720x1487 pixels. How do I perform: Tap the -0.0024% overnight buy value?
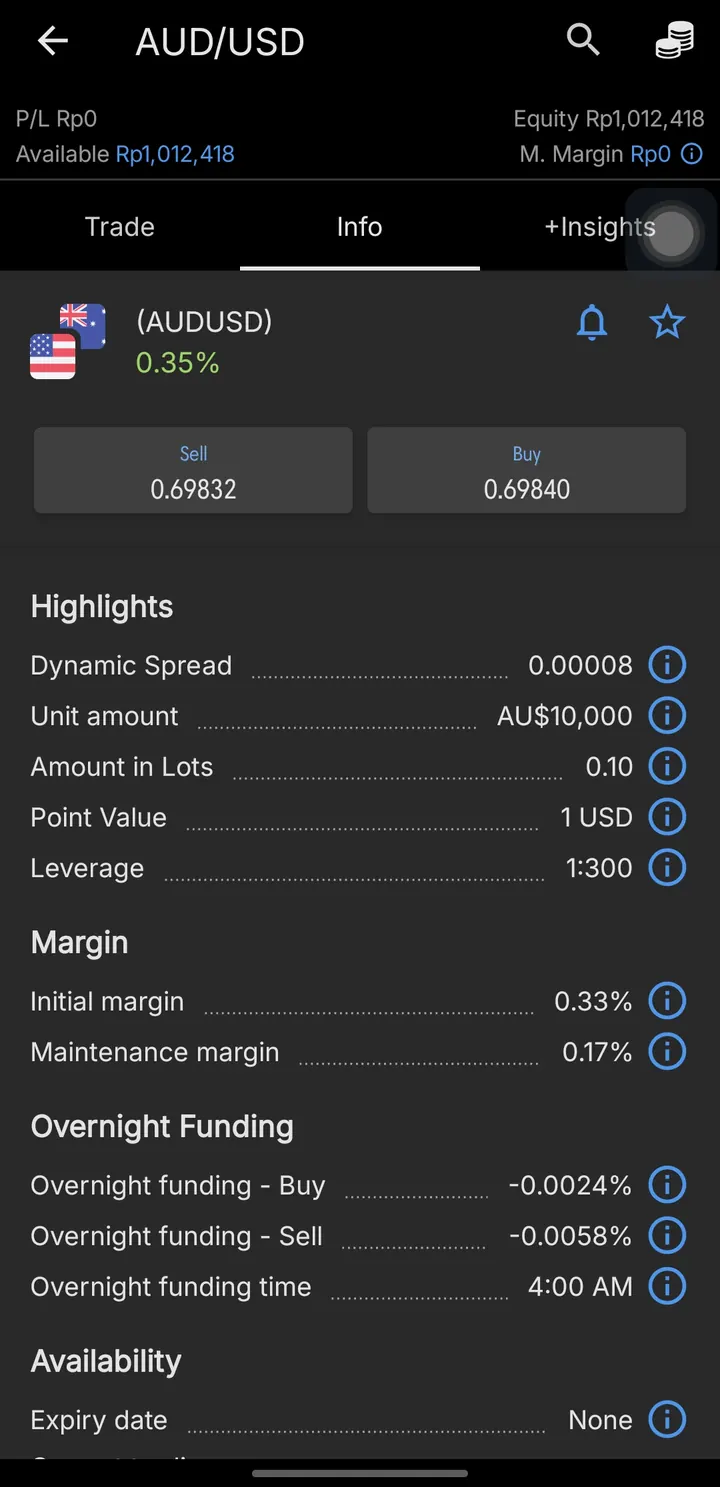pyautogui.click(x=571, y=1185)
